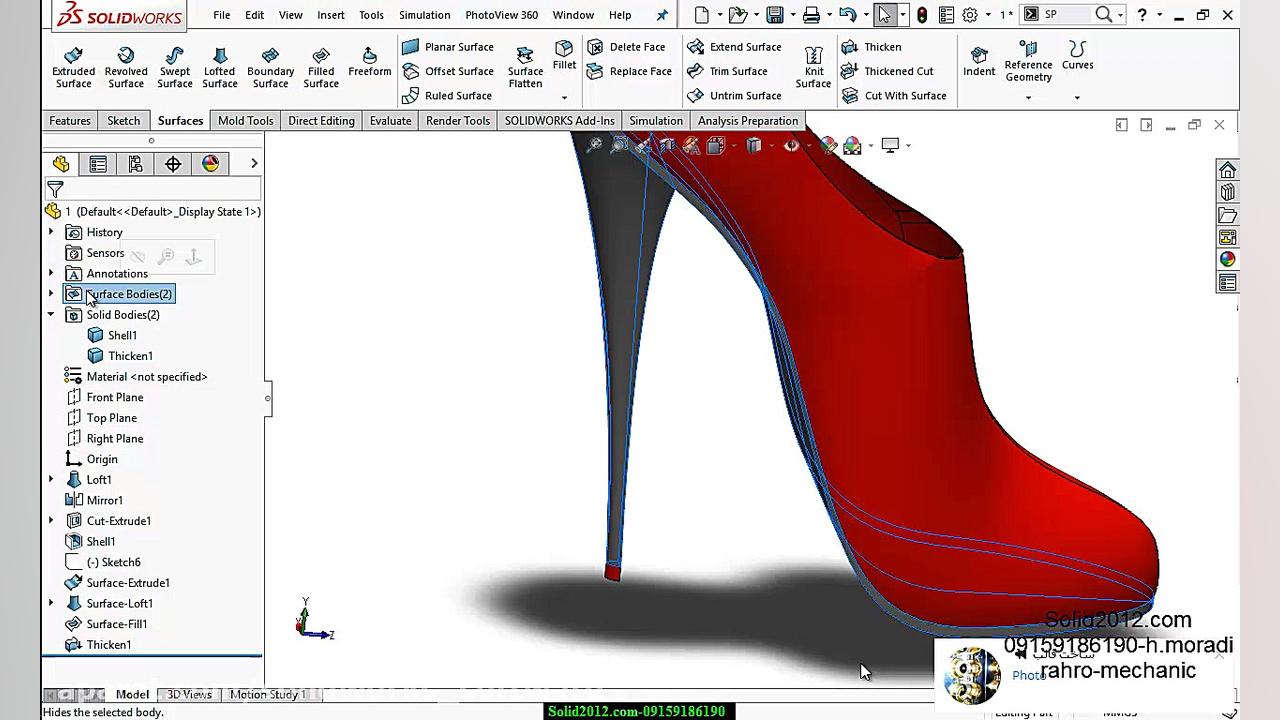
Task: Switch to the DisplayManager tab icon
Action: pyautogui.click(x=210, y=163)
